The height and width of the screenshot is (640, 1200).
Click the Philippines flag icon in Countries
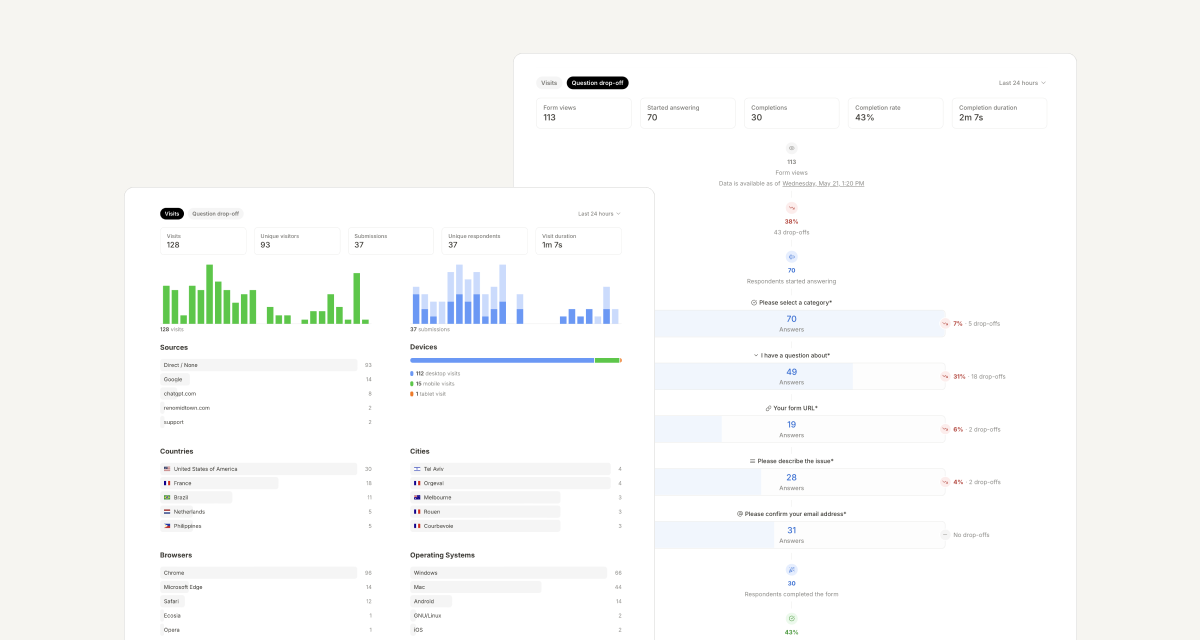[x=167, y=525]
